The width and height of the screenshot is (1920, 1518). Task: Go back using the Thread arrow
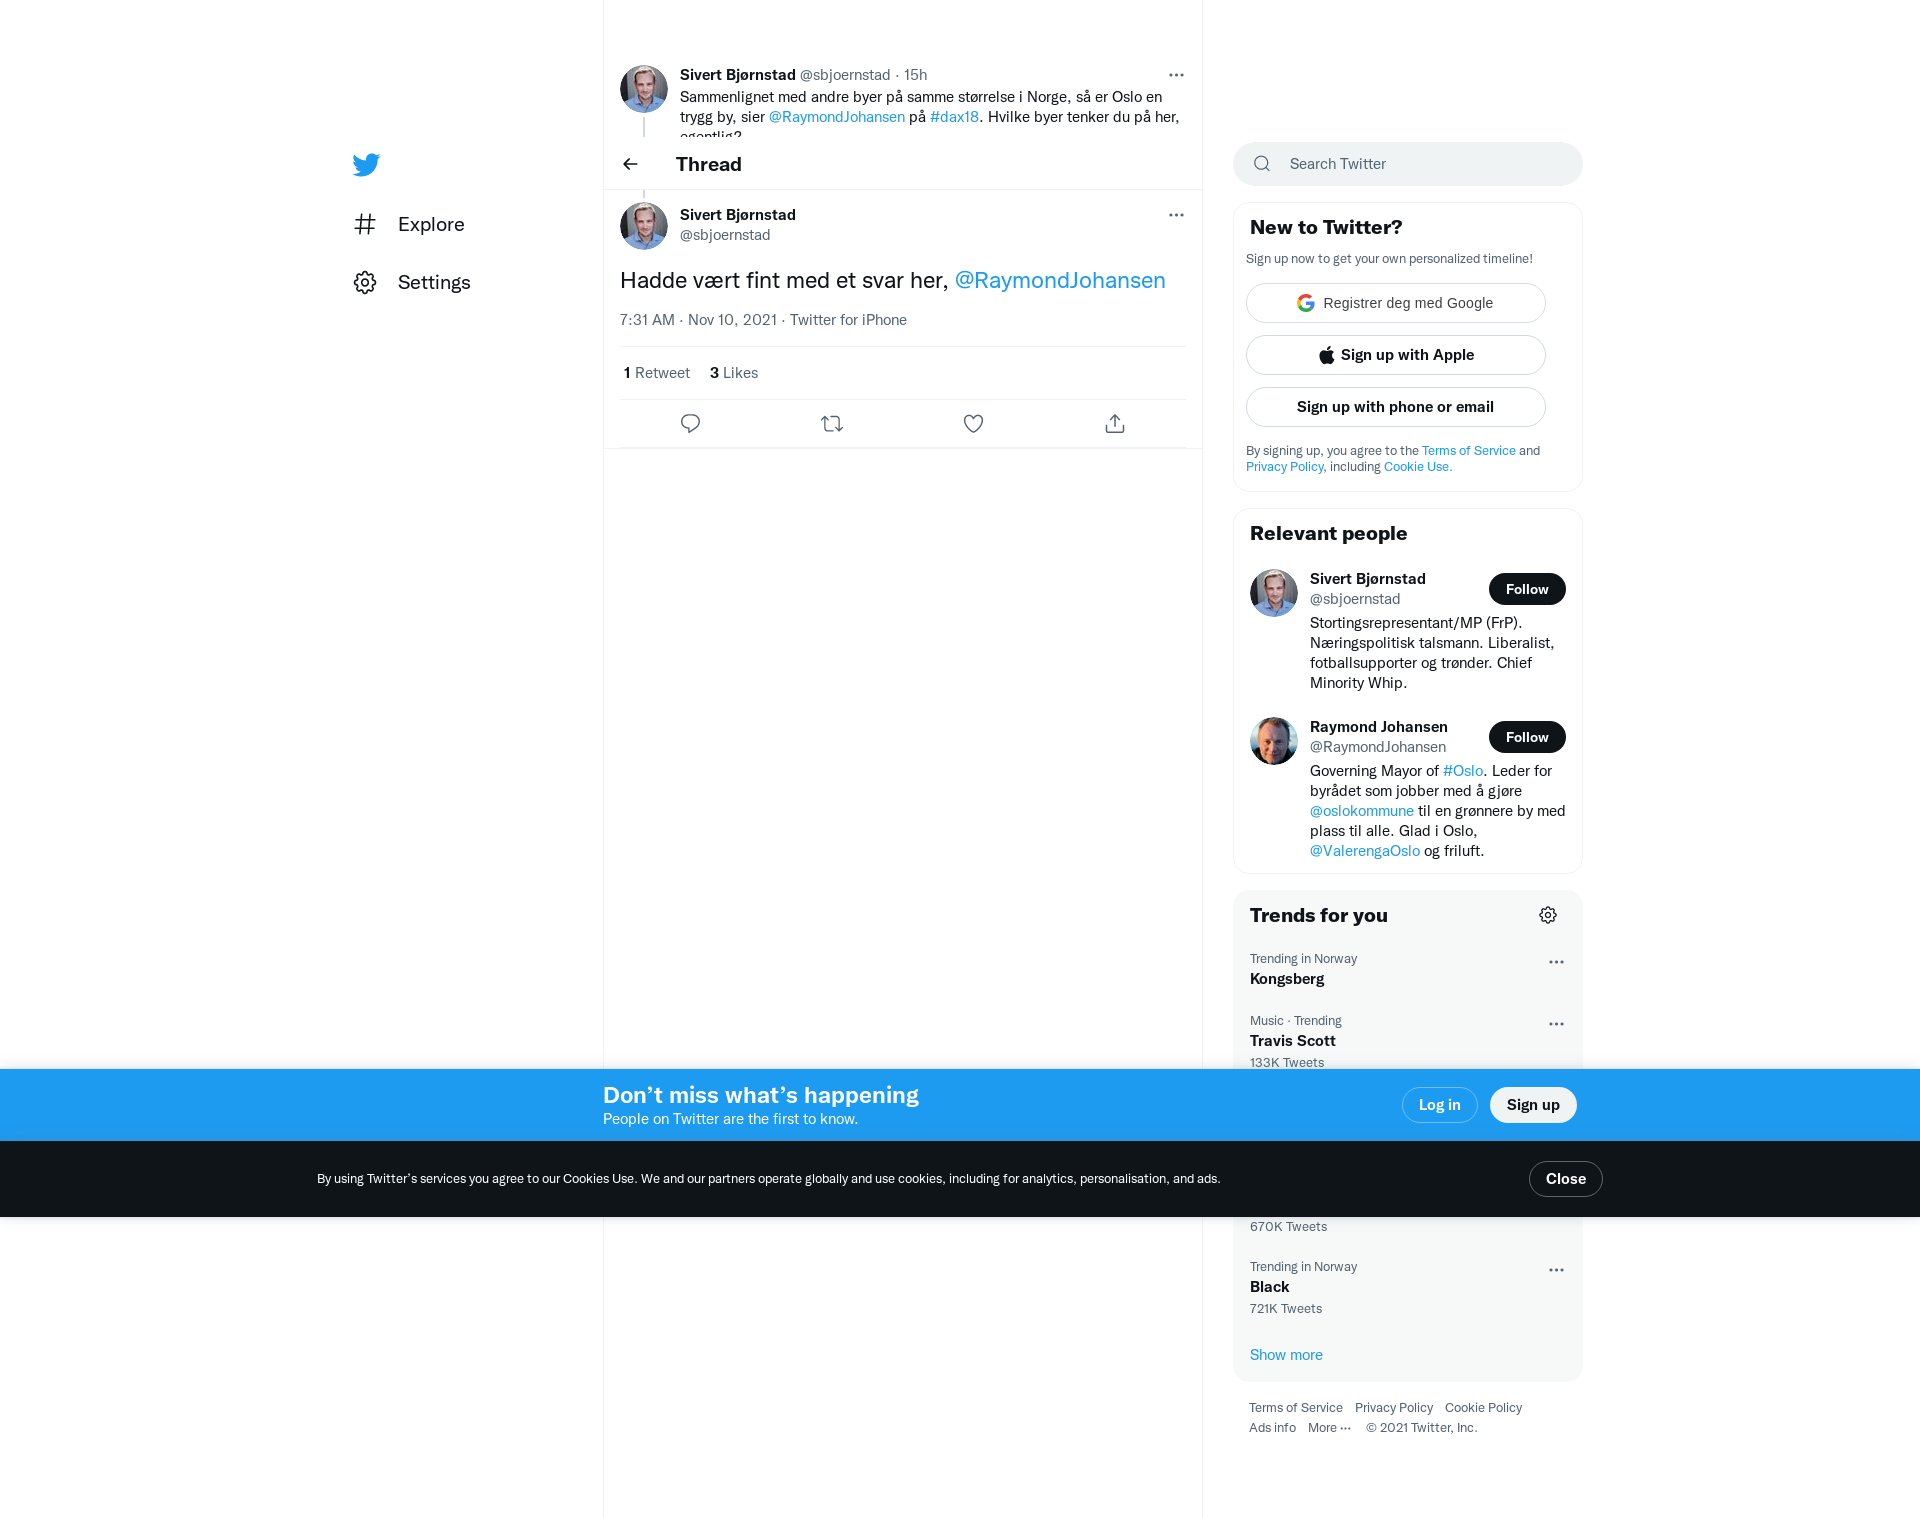pos(630,164)
